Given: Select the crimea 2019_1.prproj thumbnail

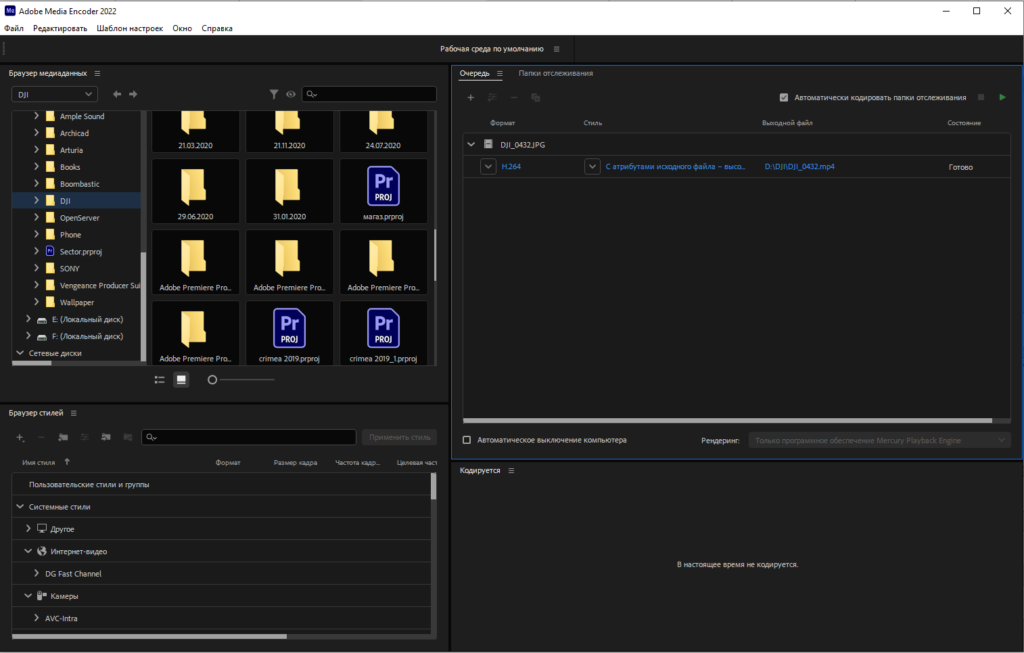Looking at the screenshot, I should point(383,333).
